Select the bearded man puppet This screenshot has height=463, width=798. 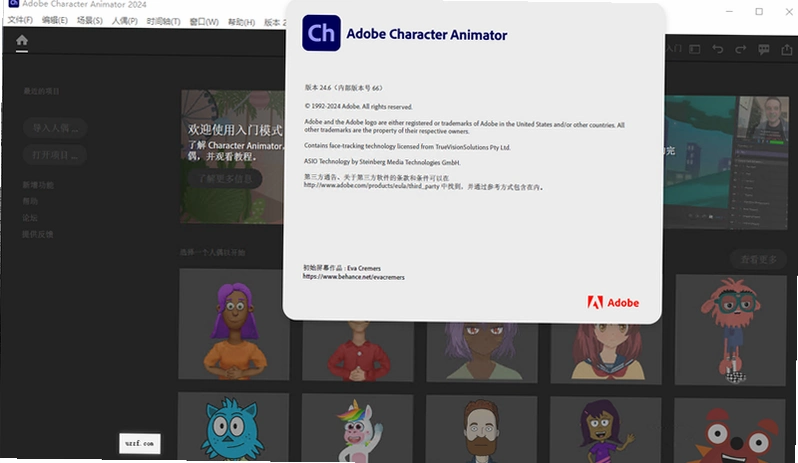point(481,429)
